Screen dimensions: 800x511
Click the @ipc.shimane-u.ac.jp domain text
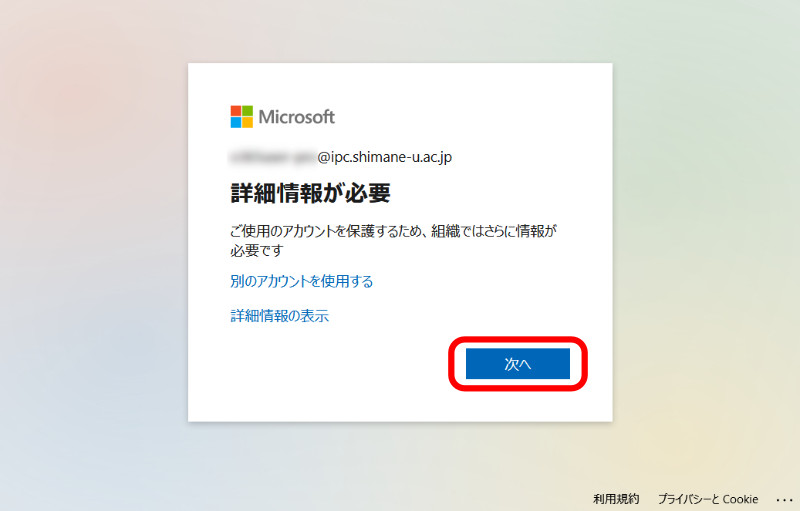point(385,157)
